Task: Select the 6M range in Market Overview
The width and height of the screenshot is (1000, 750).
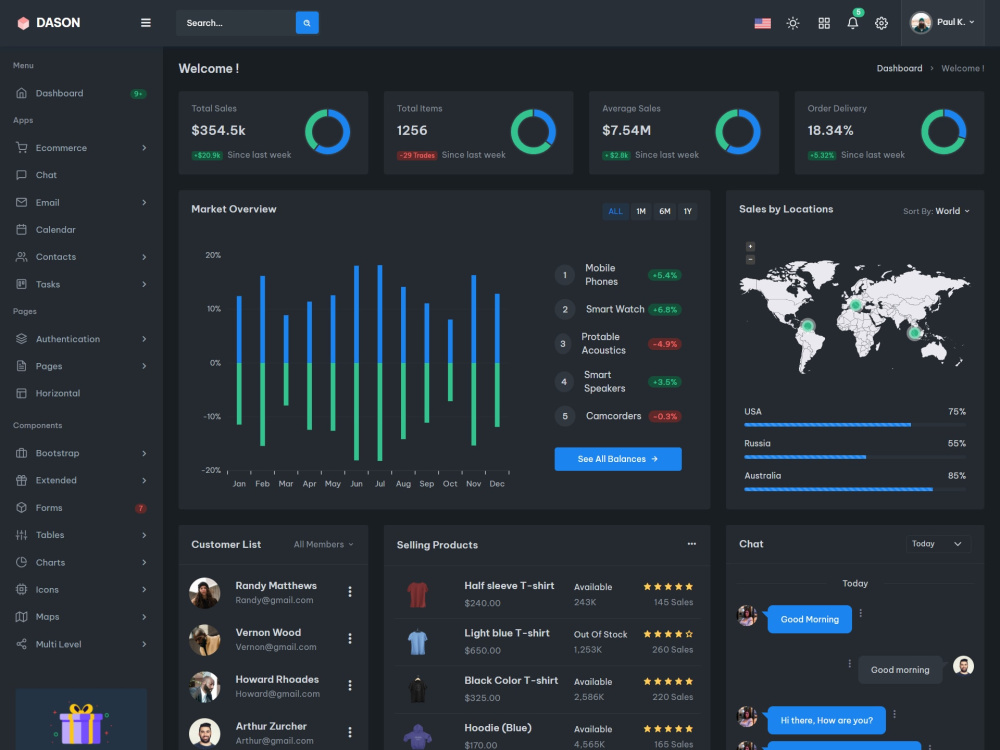Action: coord(665,211)
